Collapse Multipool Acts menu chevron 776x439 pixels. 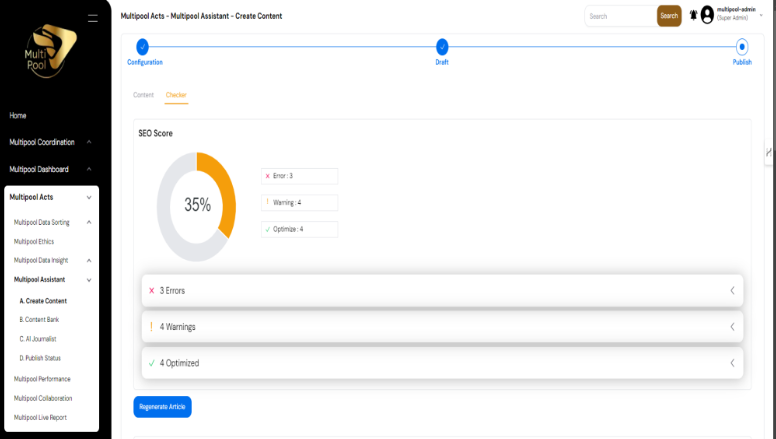(x=89, y=197)
